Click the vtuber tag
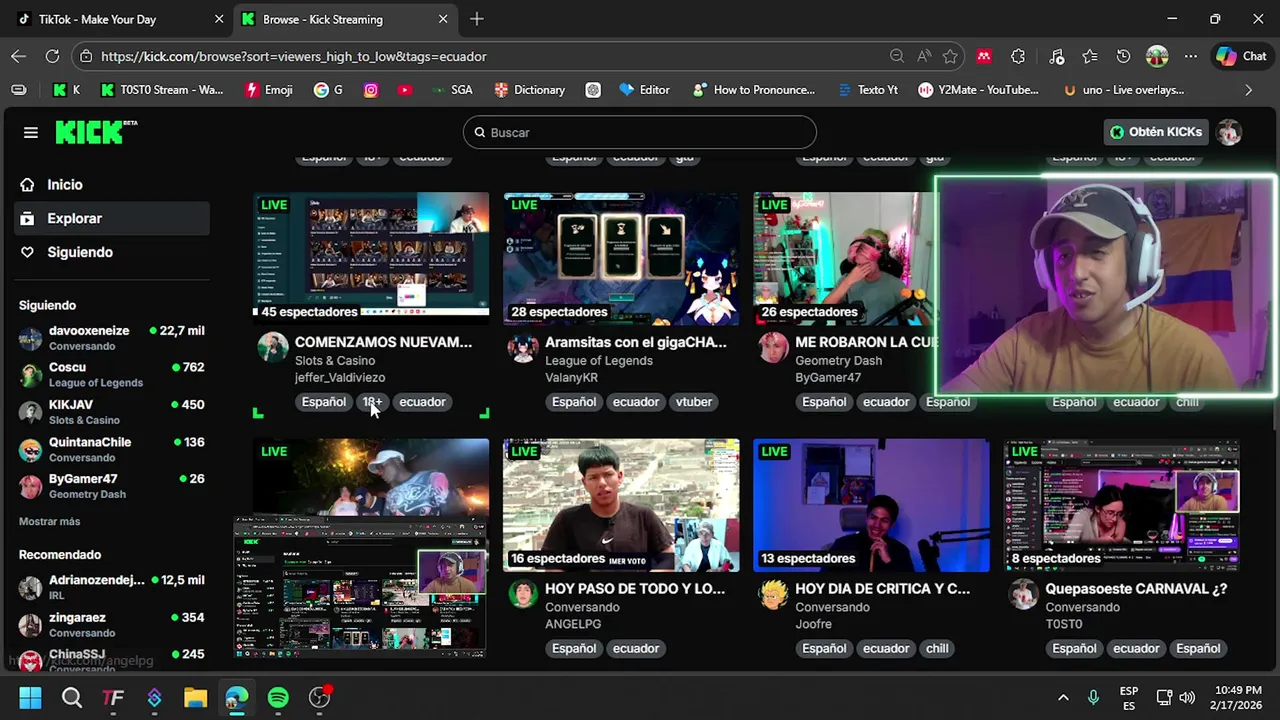 693,402
